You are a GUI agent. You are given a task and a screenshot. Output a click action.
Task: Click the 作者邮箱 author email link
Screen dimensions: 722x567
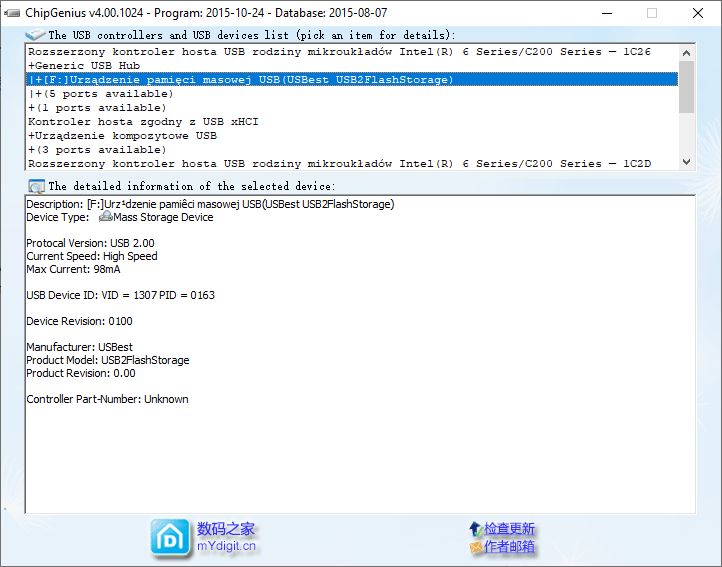pyautogui.click(x=509, y=547)
